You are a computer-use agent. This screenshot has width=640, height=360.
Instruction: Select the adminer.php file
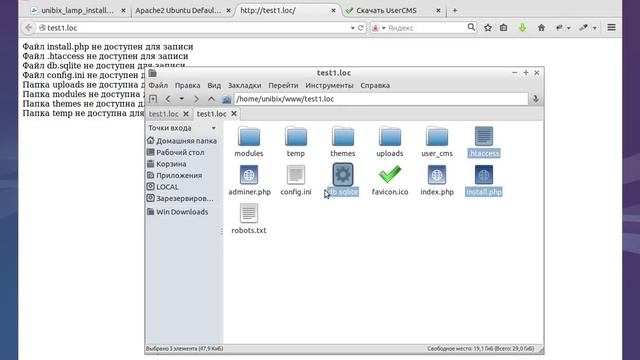coord(249,180)
